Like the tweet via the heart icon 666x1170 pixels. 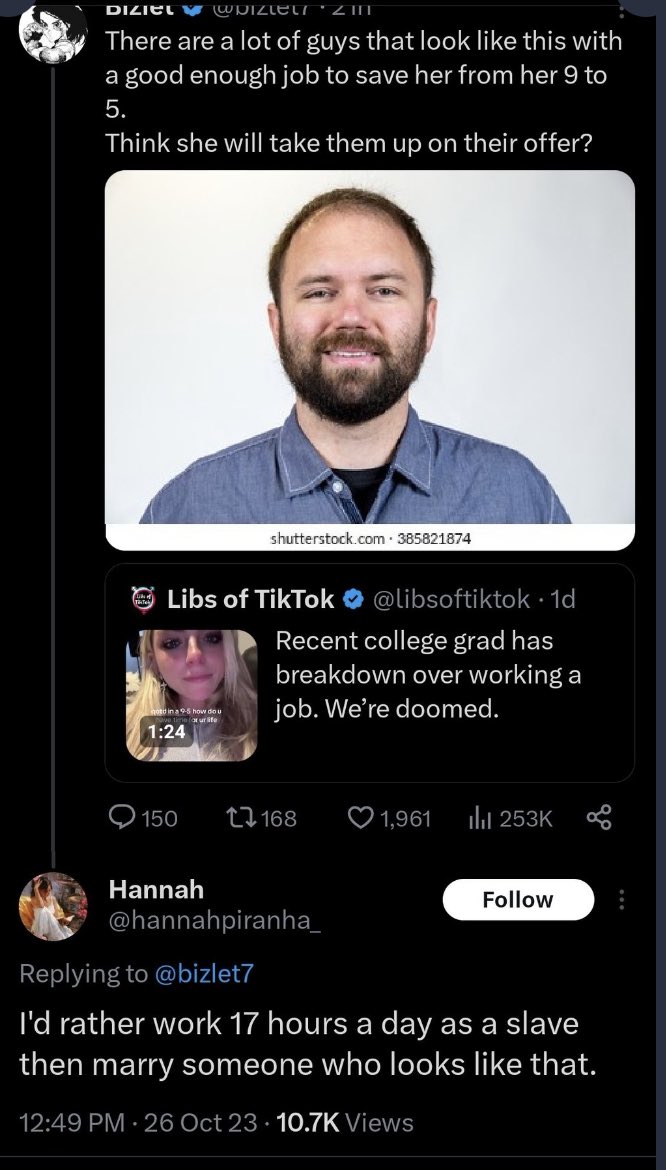(x=361, y=818)
